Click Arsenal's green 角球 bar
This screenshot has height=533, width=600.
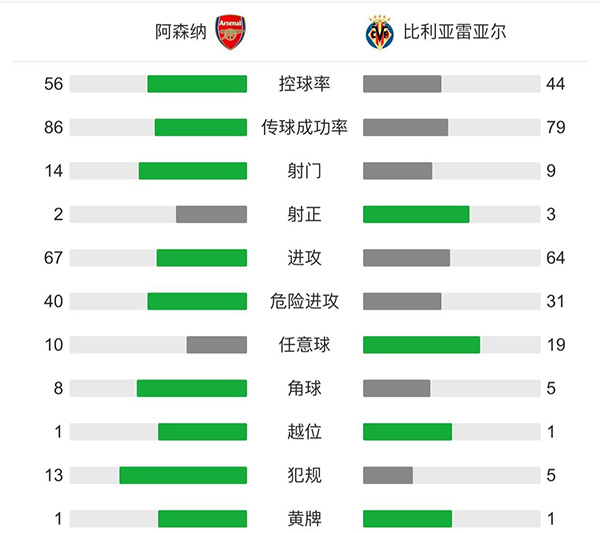tap(191, 388)
